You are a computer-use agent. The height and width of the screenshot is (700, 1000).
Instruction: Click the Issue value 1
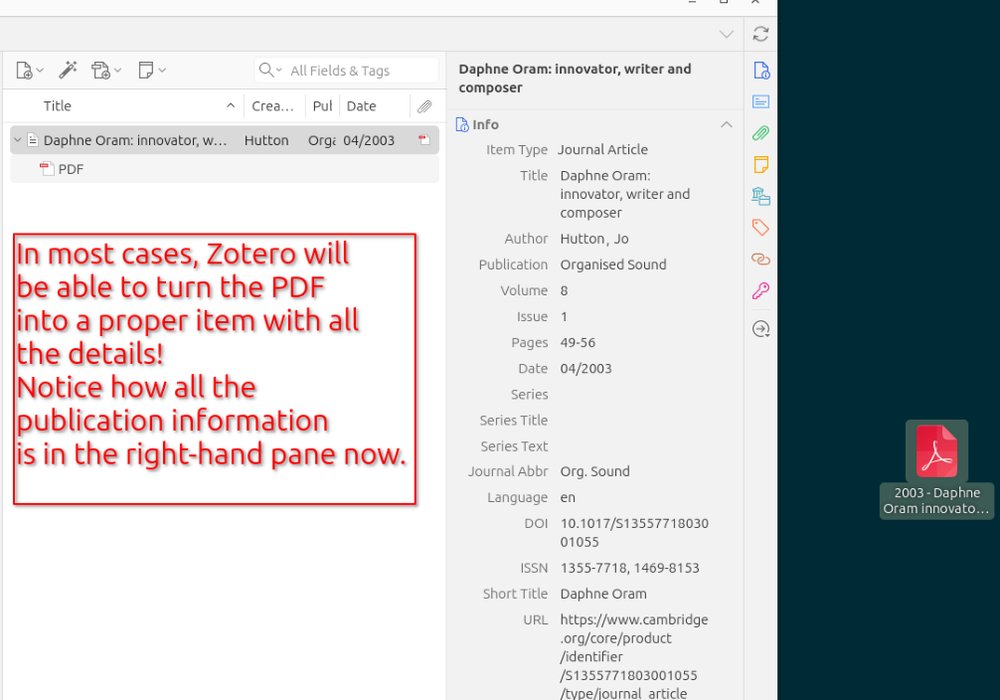coord(564,317)
